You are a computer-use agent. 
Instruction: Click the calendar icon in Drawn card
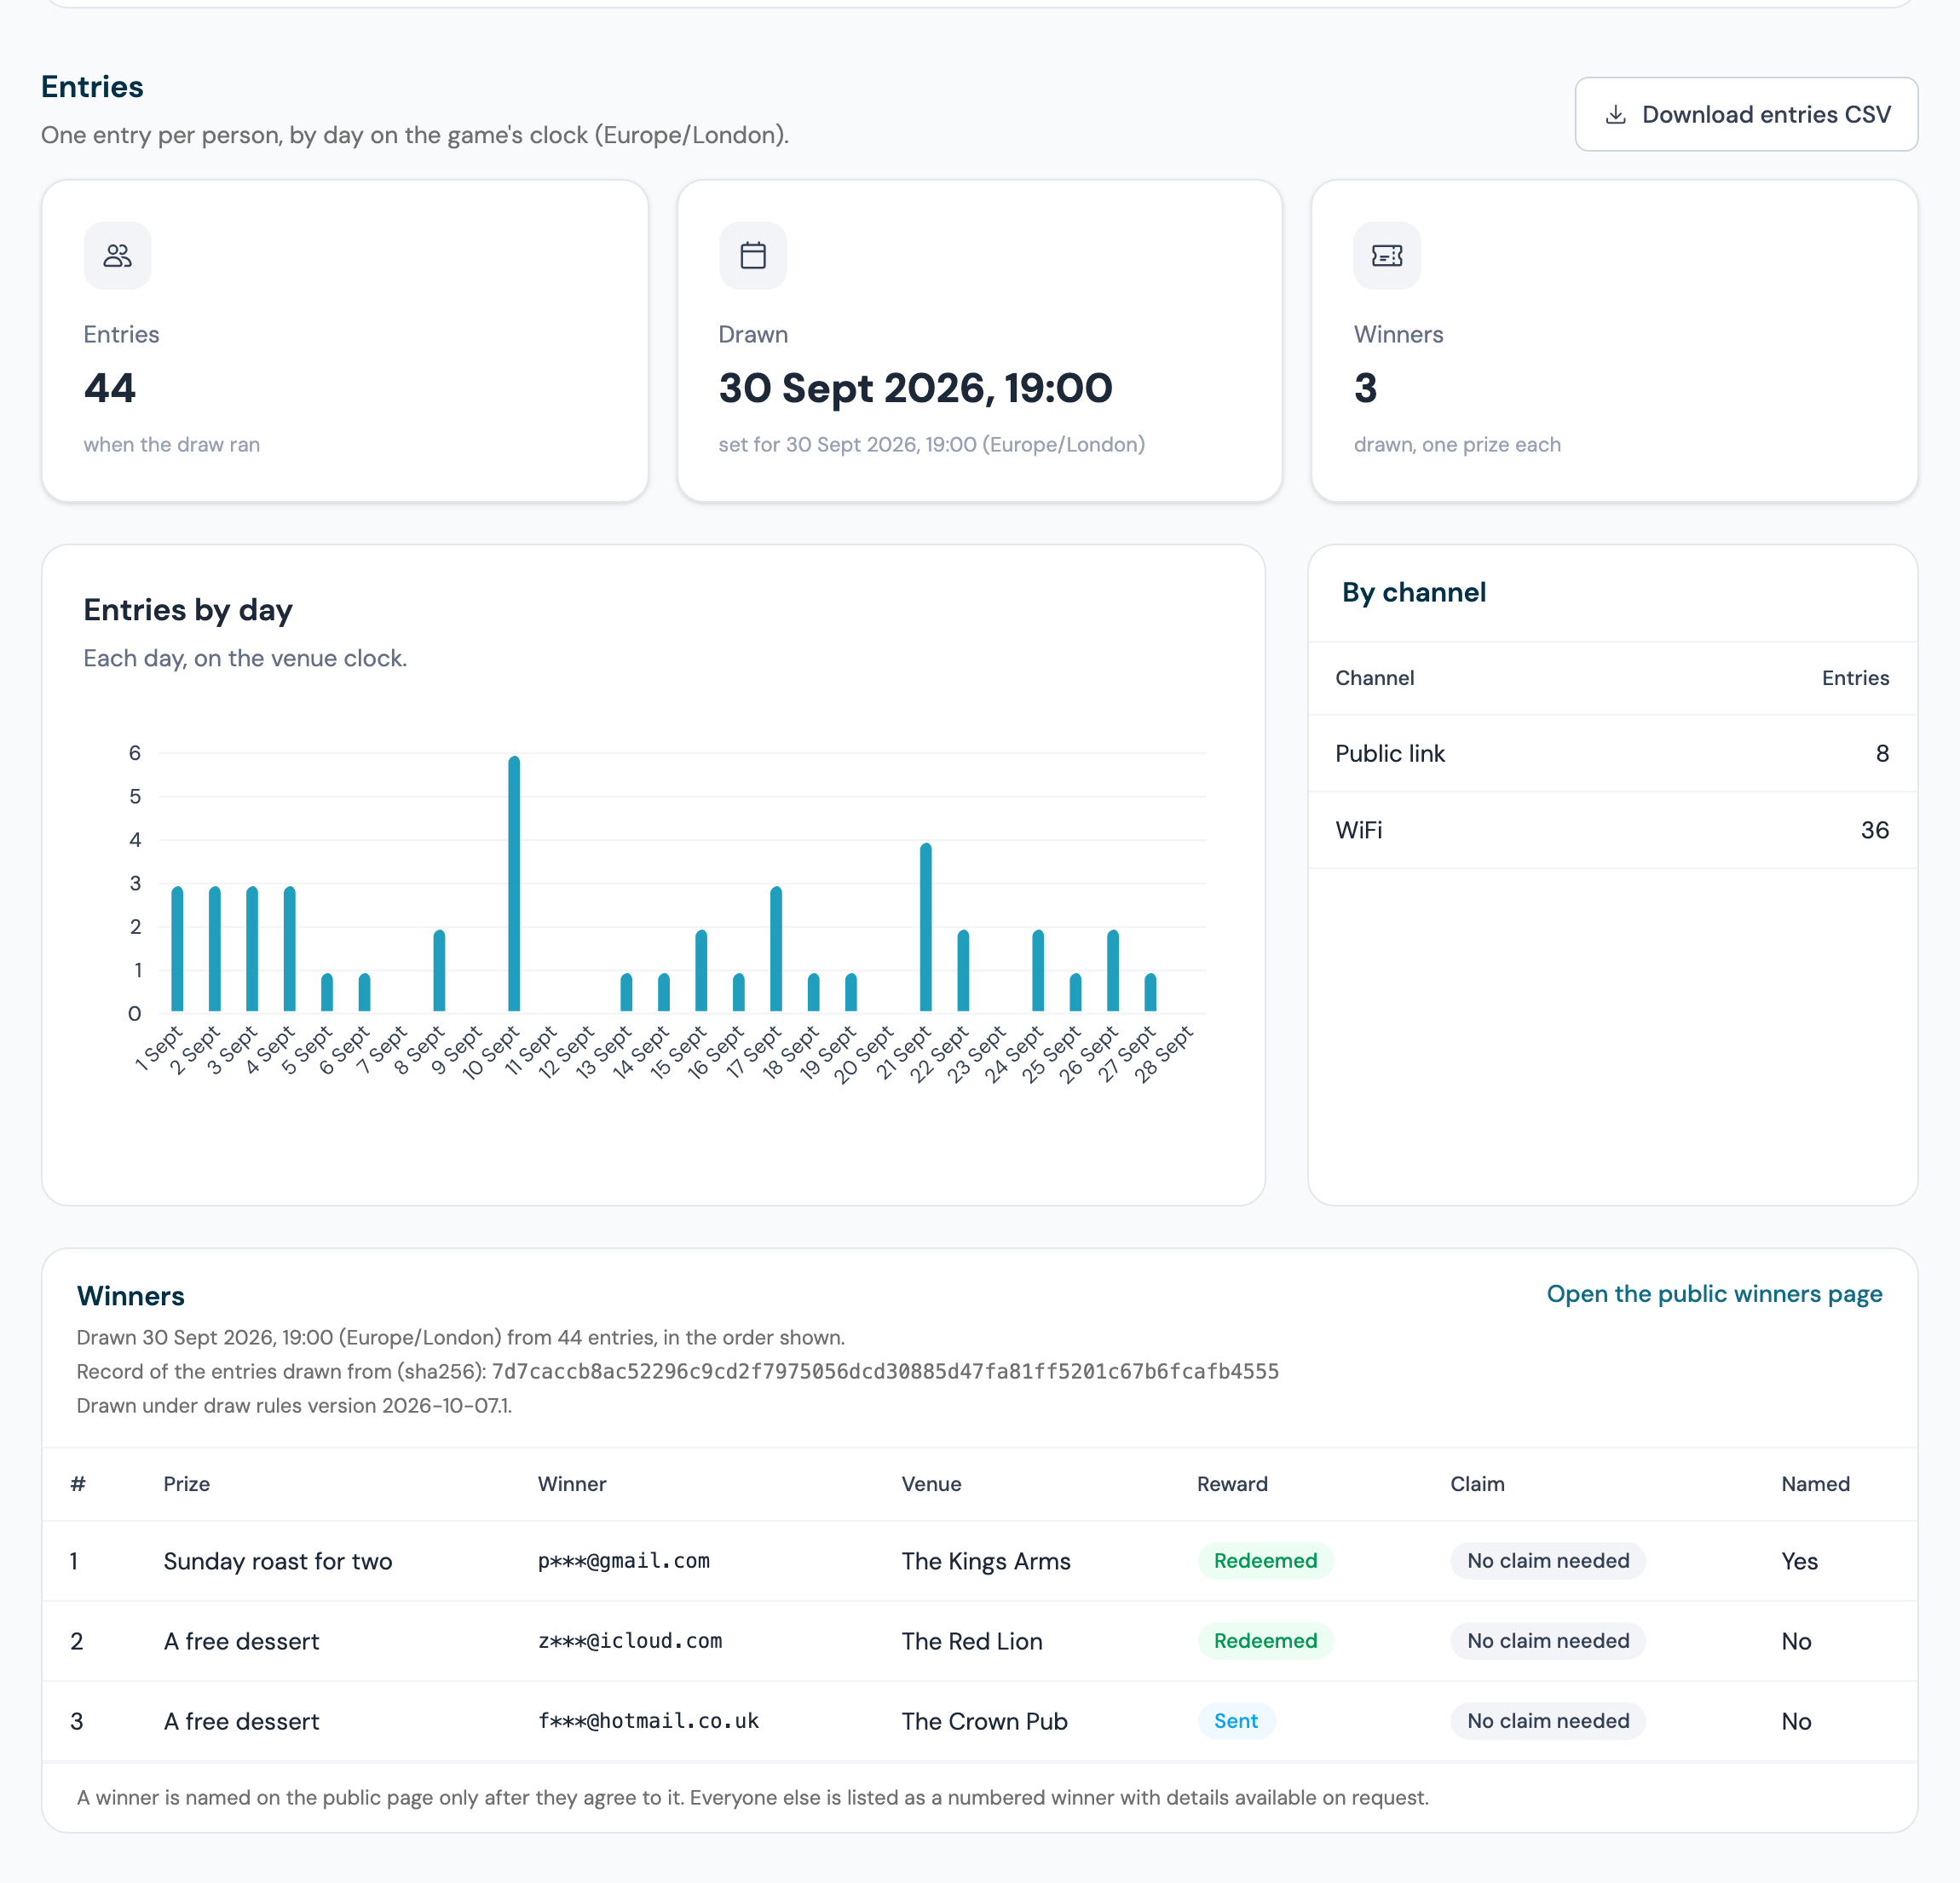753,256
